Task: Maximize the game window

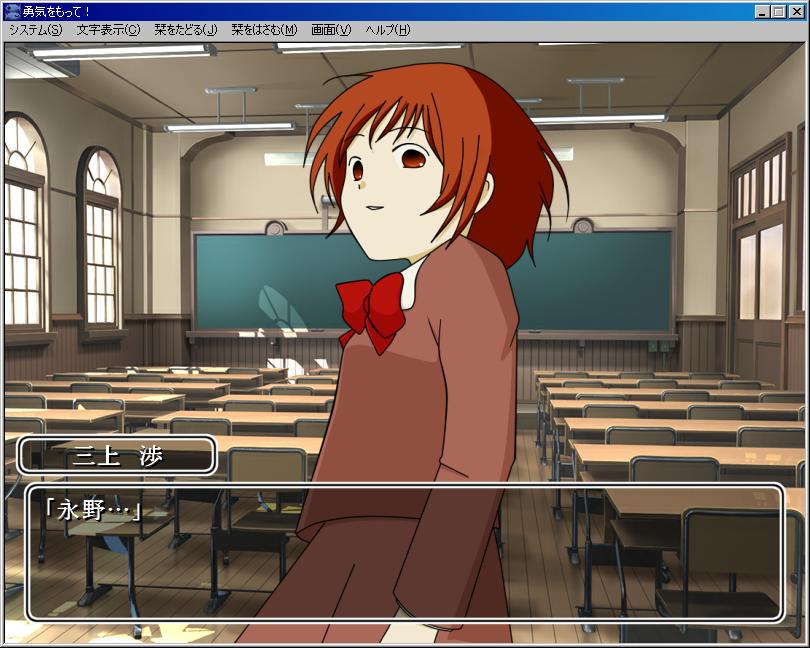Action: coord(778,11)
